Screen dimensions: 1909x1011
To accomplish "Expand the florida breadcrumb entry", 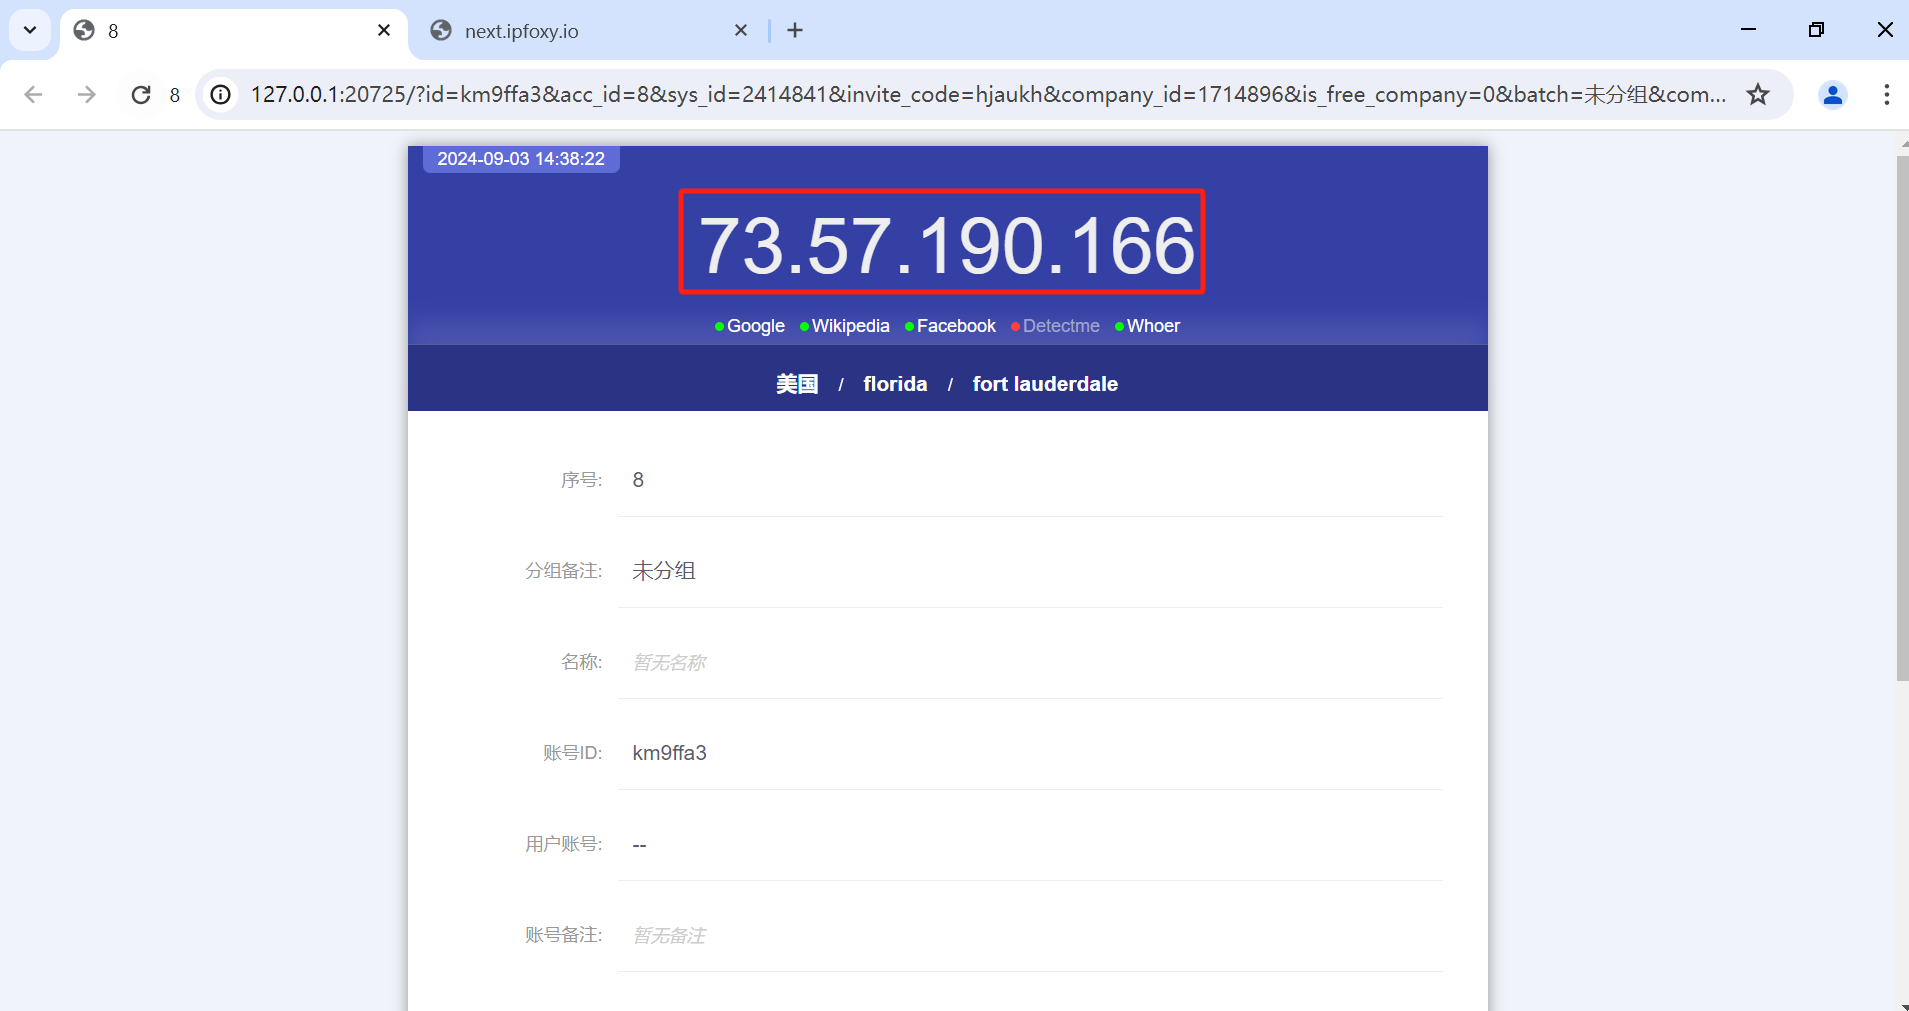I will [895, 383].
